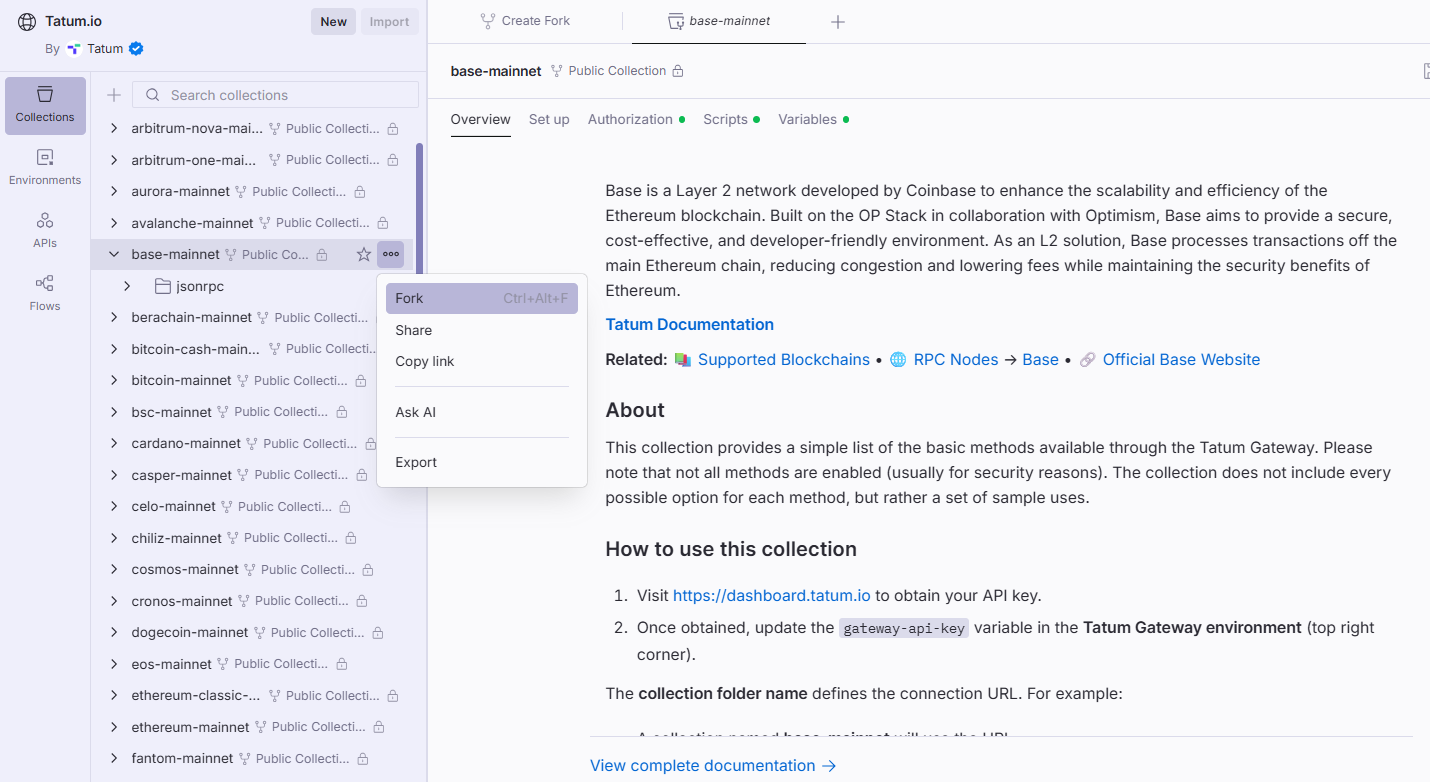Screen dimensions: 1430x782
Task: Choose Ask AI in the context menu
Action: tap(482, 412)
